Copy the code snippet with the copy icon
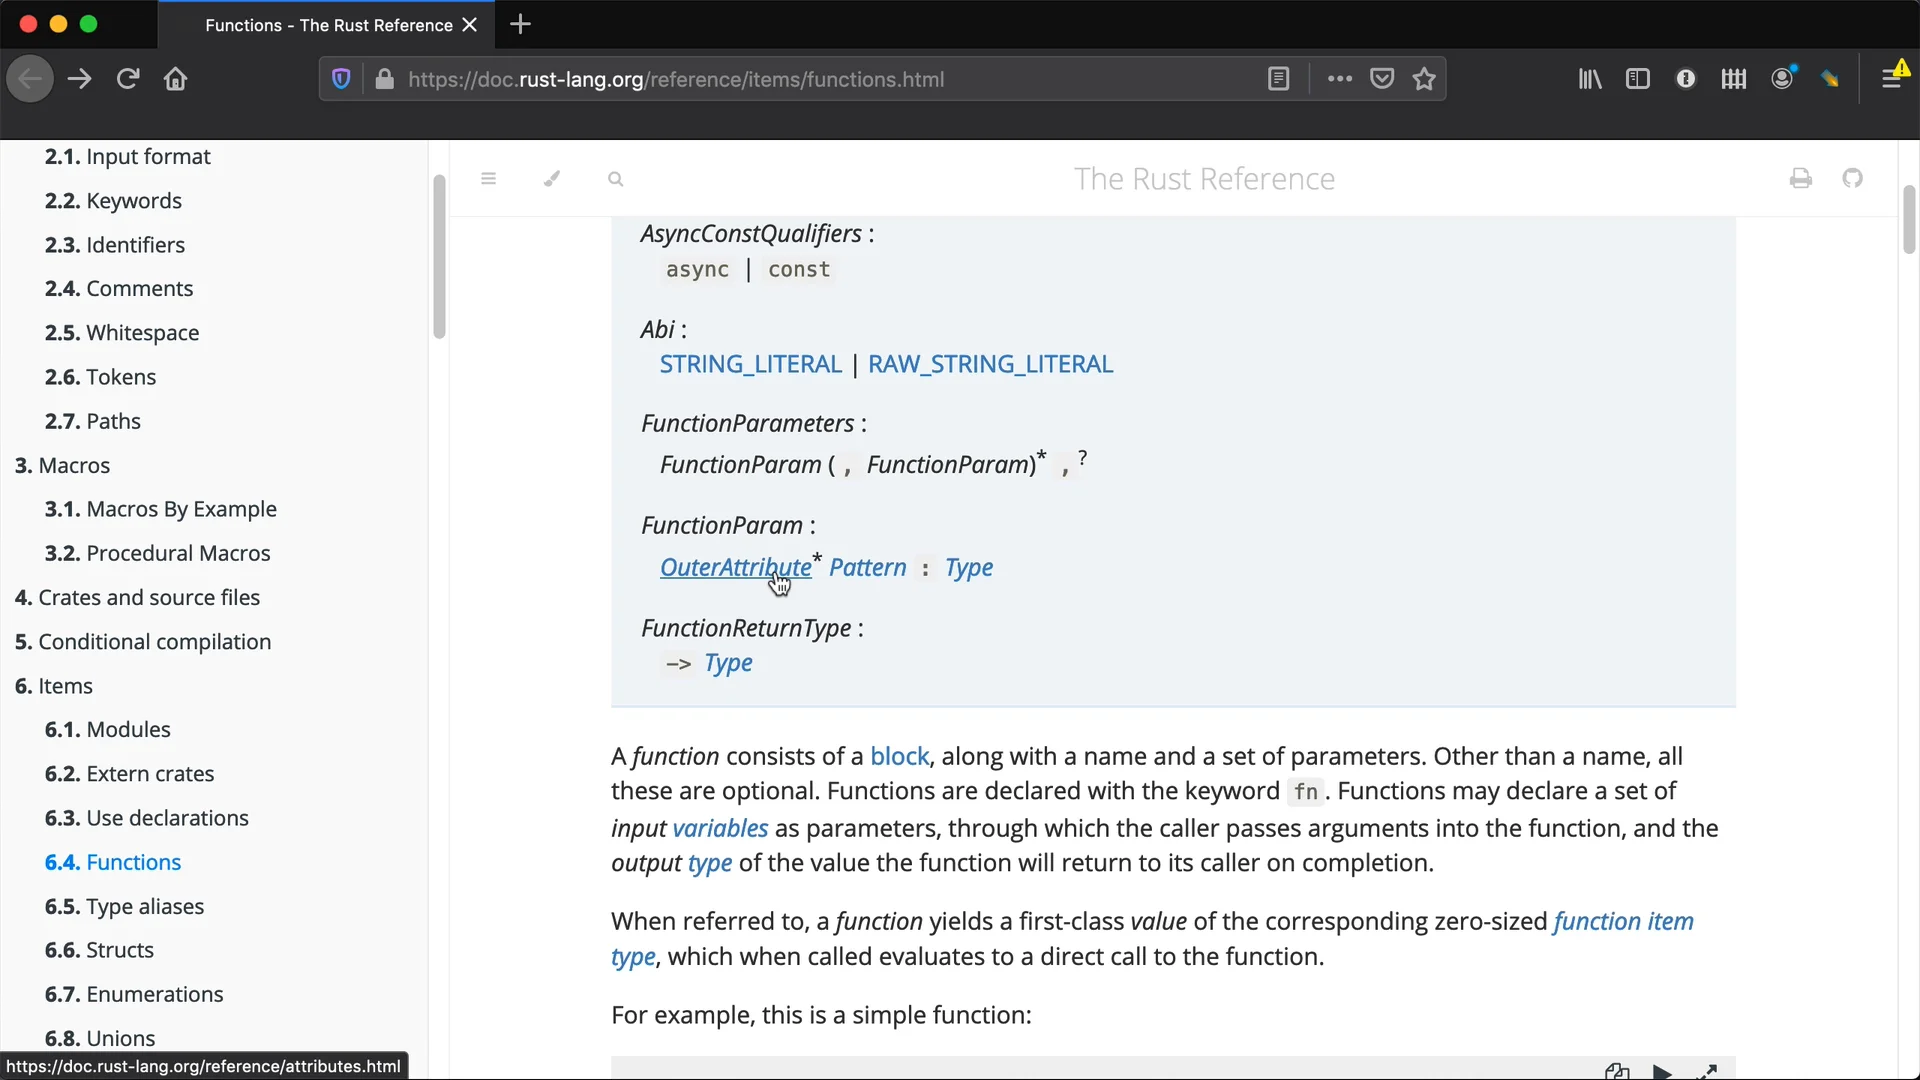This screenshot has width=1920, height=1080. [1617, 1070]
